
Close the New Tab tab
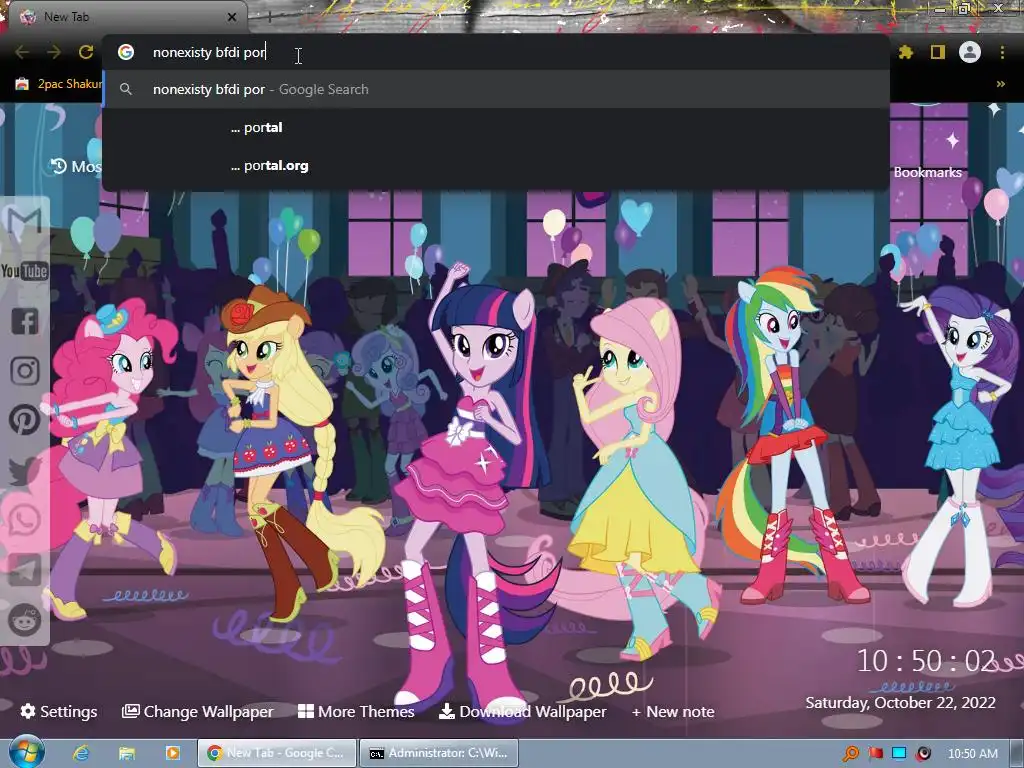[x=232, y=17]
